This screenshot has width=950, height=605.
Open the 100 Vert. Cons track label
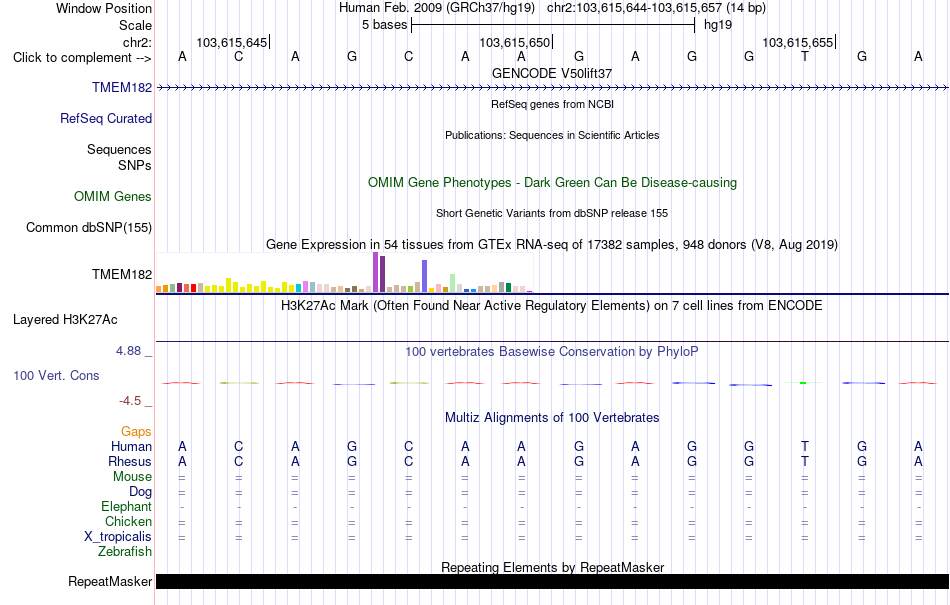click(x=56, y=375)
